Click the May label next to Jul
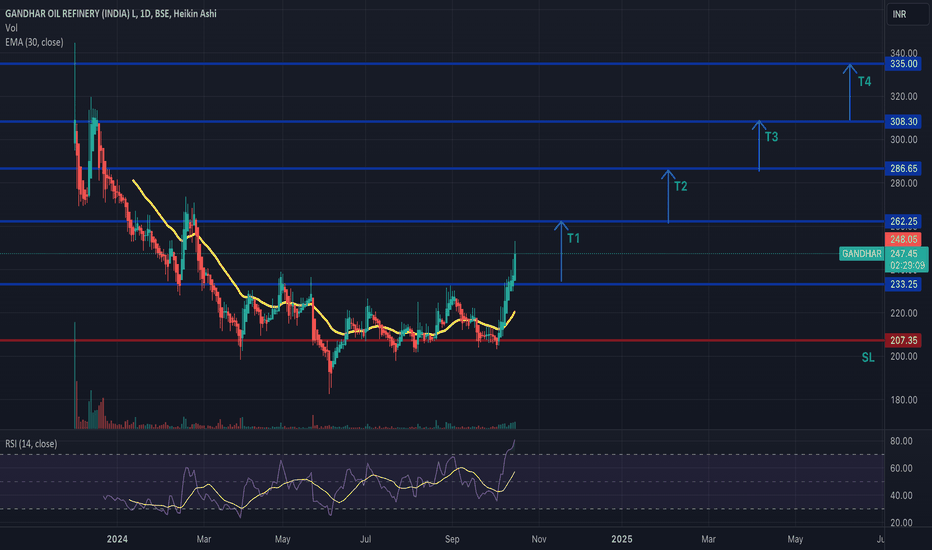 (282, 539)
